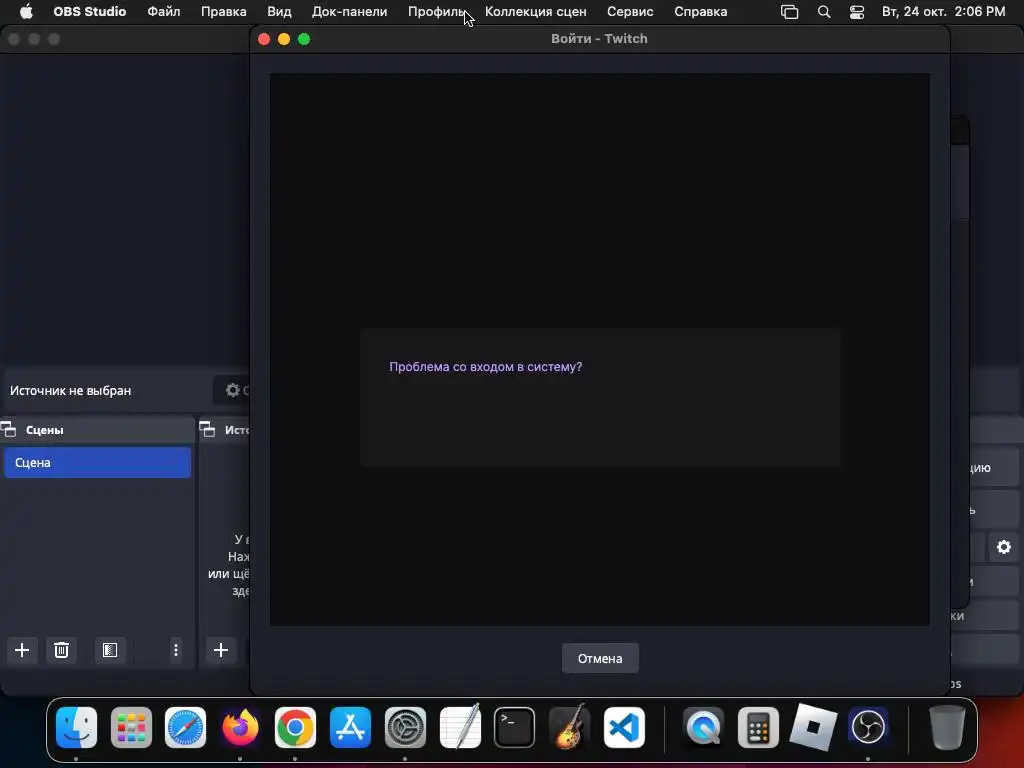The height and width of the screenshot is (768, 1024).
Task: Open the Scenes panel three-dot menu
Action: pos(176,650)
